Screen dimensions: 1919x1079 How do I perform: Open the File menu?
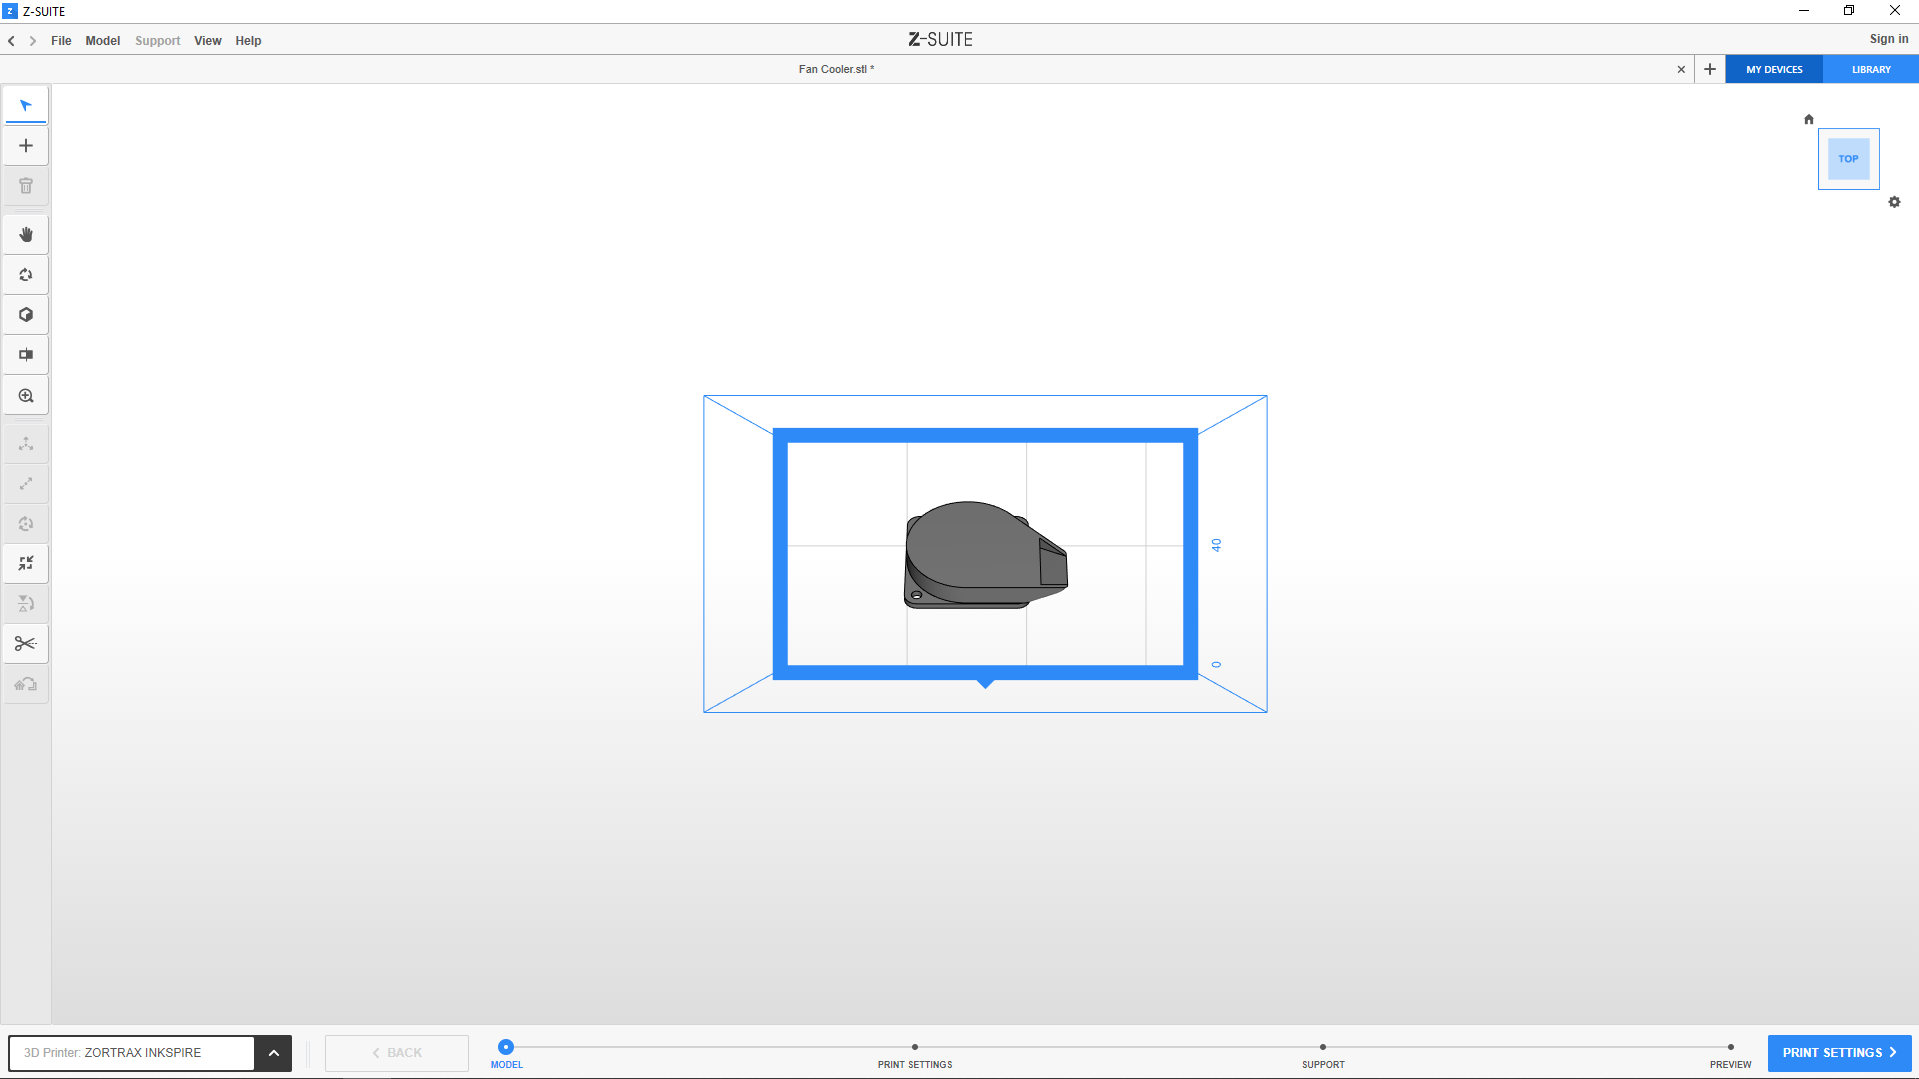coord(61,41)
